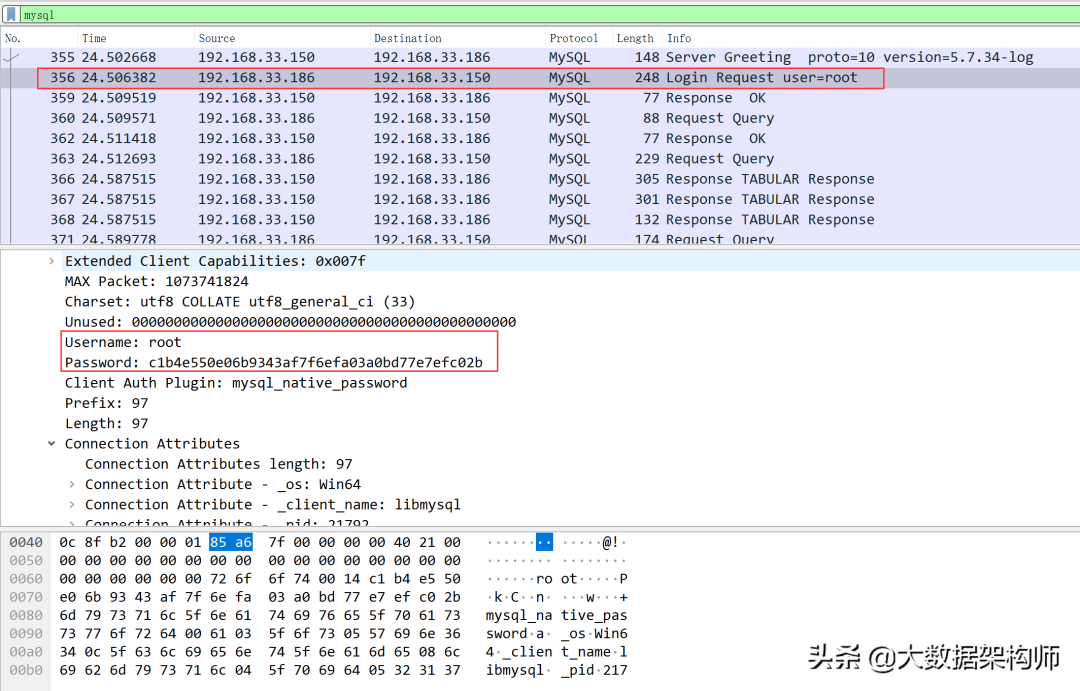Select the Password hash field

(x=273, y=362)
